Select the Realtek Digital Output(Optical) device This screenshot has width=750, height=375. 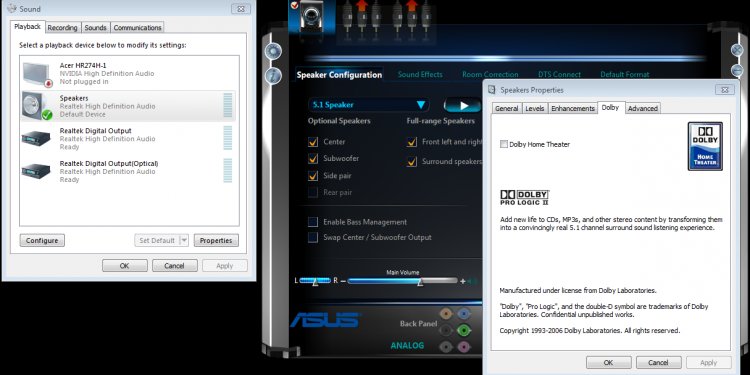point(129,171)
